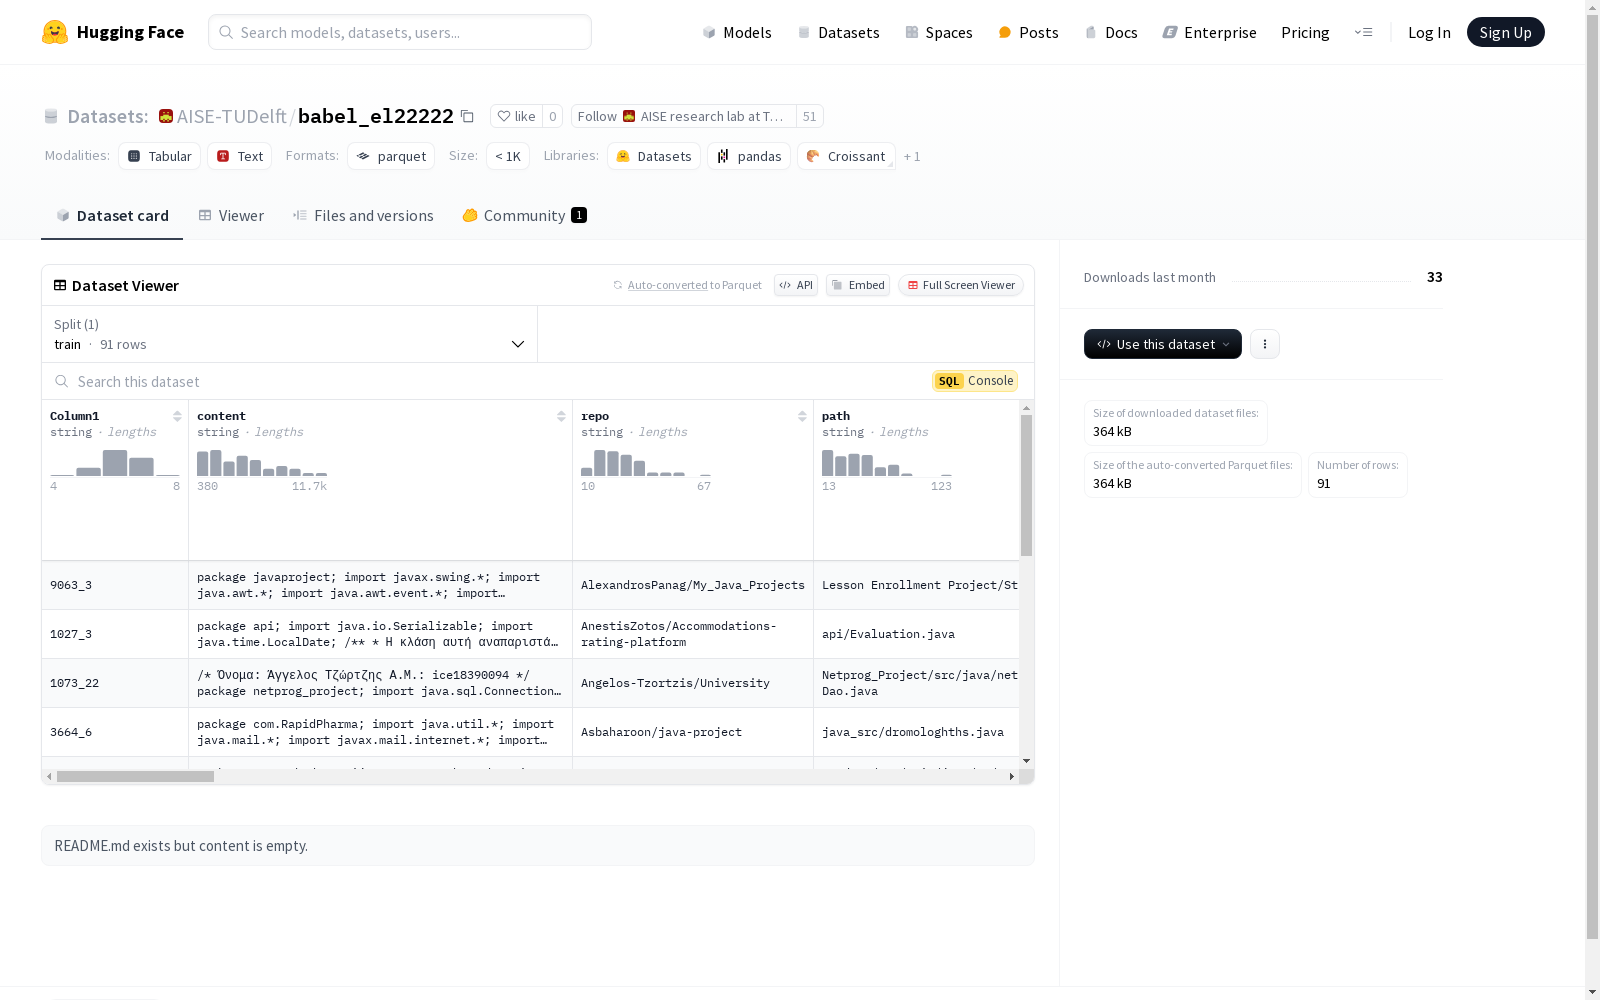Viewport: 1600px width, 1000px height.
Task: Go to Datasets in top navigation
Action: pyautogui.click(x=838, y=32)
